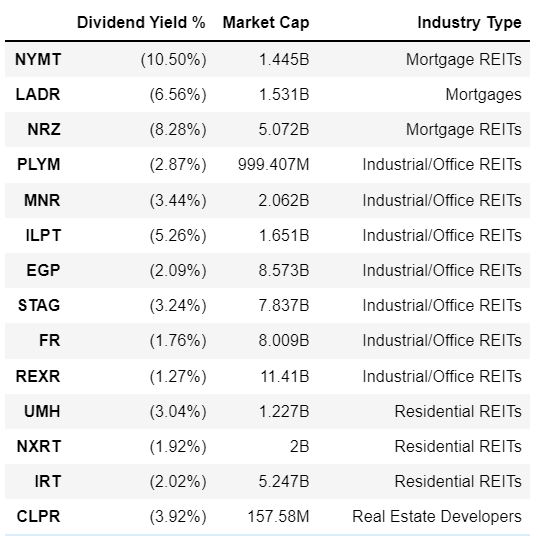Screen dimensions: 539x536
Task: Click NXRT Residential REITs industry cell
Action: 458,447
